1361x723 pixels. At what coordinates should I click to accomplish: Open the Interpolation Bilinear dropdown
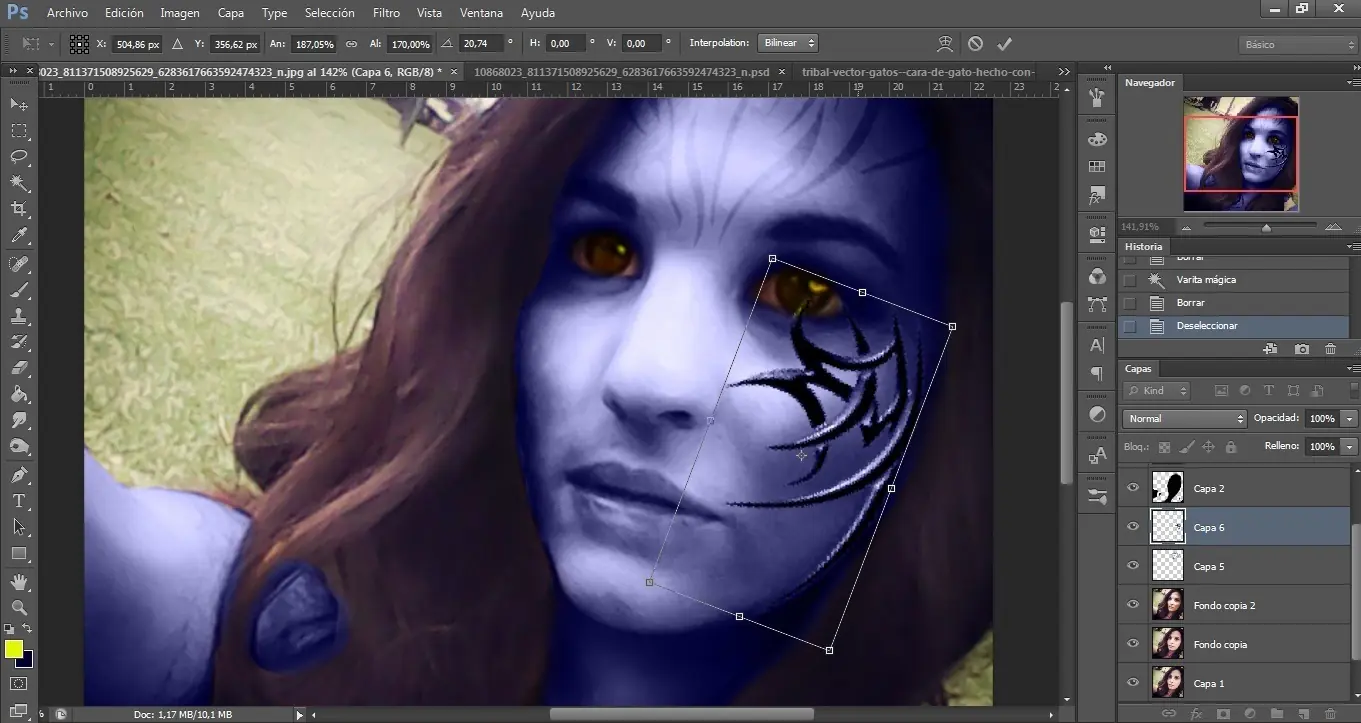click(x=788, y=44)
